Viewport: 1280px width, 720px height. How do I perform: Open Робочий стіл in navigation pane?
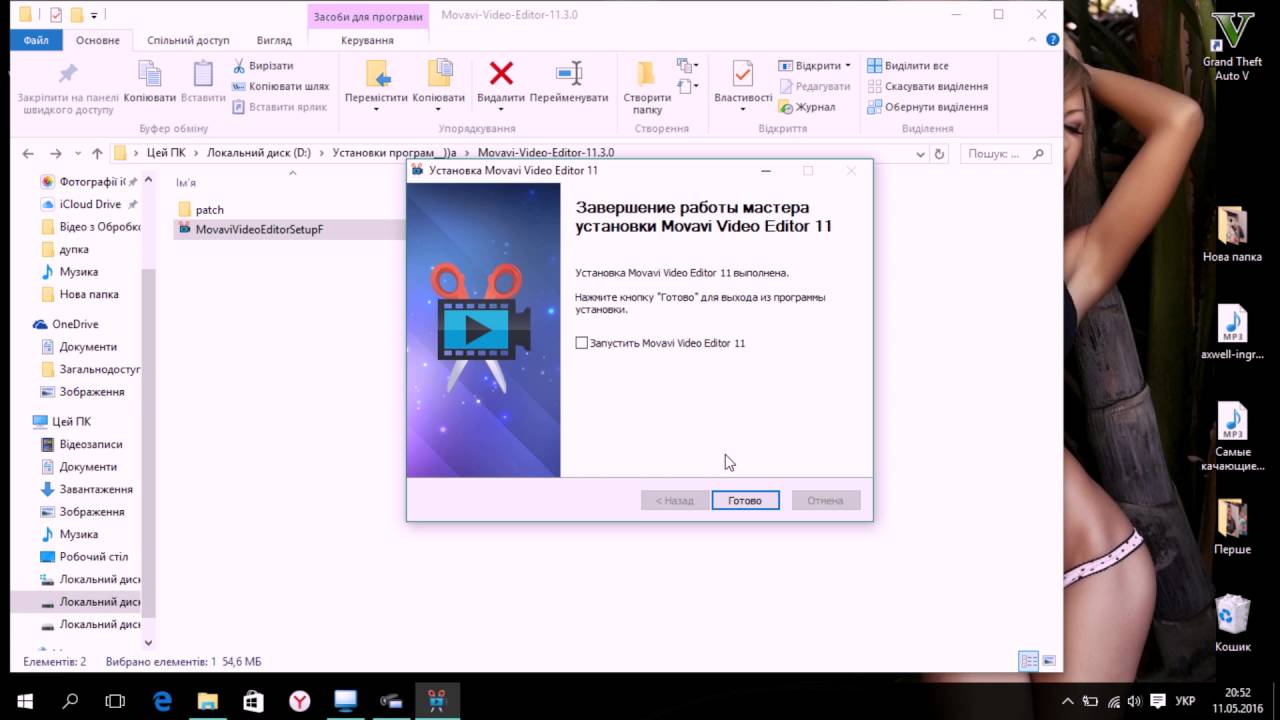(93, 557)
